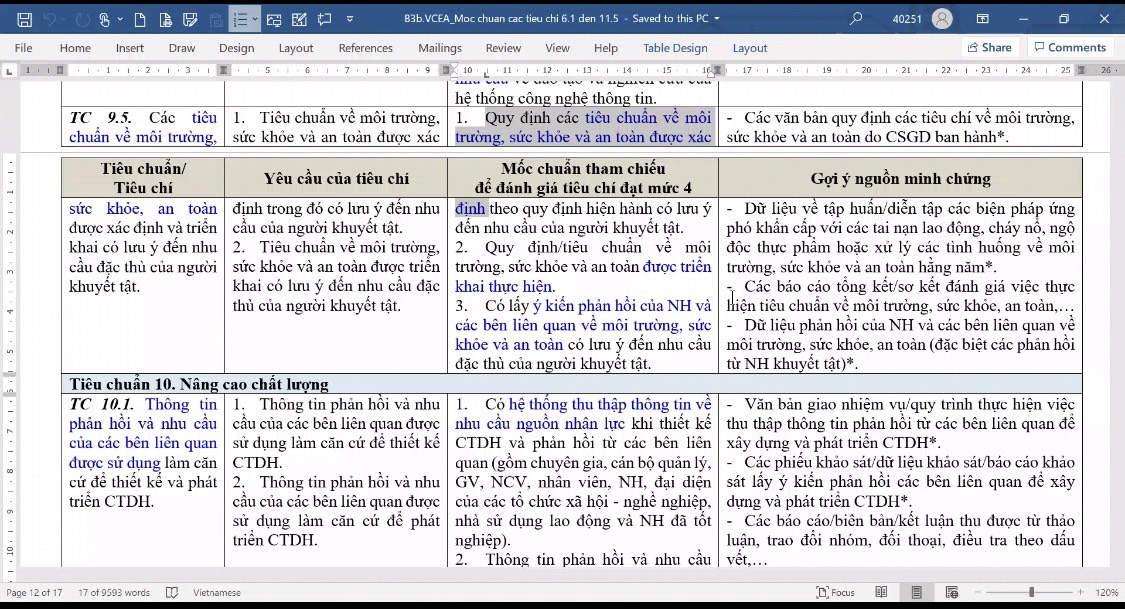Create a new blank document icon
The width and height of the screenshot is (1125, 609).
[x=140, y=19]
